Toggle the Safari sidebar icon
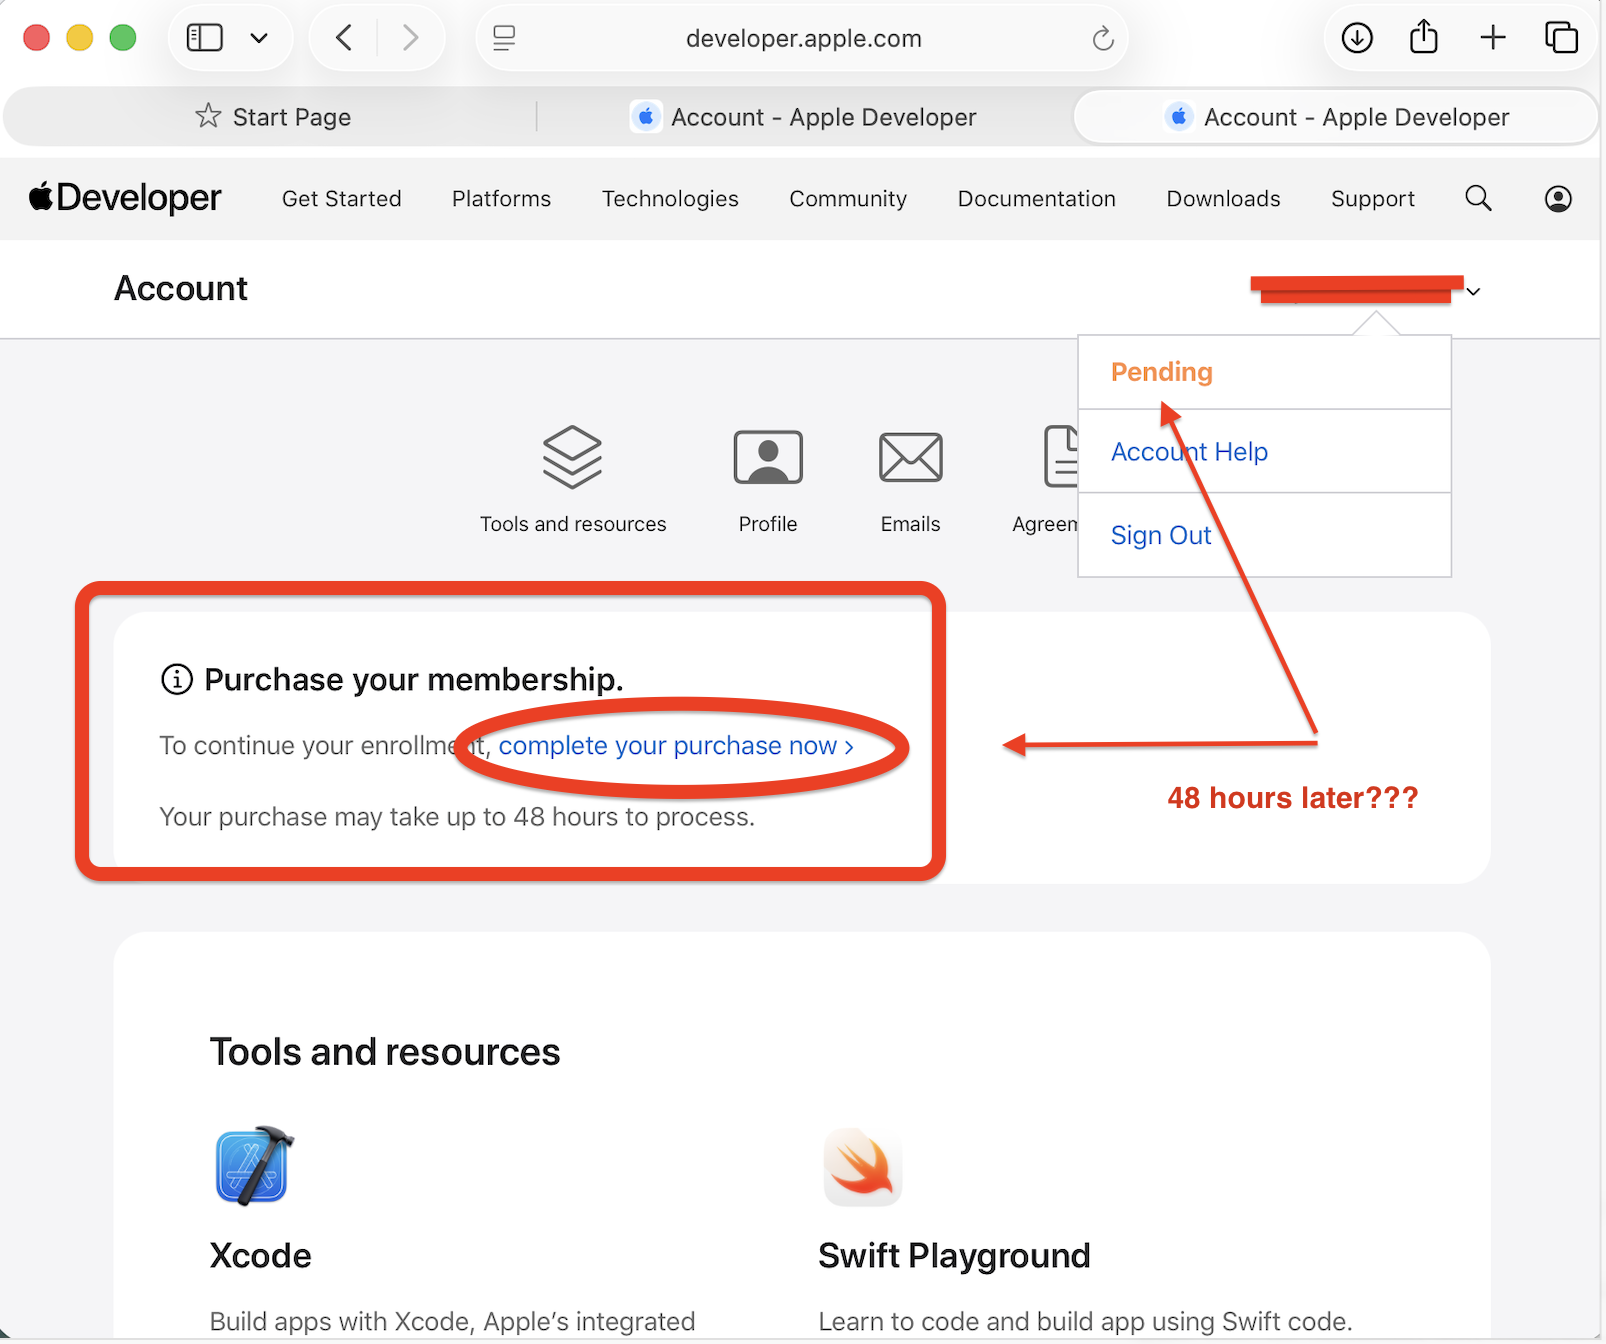 coord(205,38)
